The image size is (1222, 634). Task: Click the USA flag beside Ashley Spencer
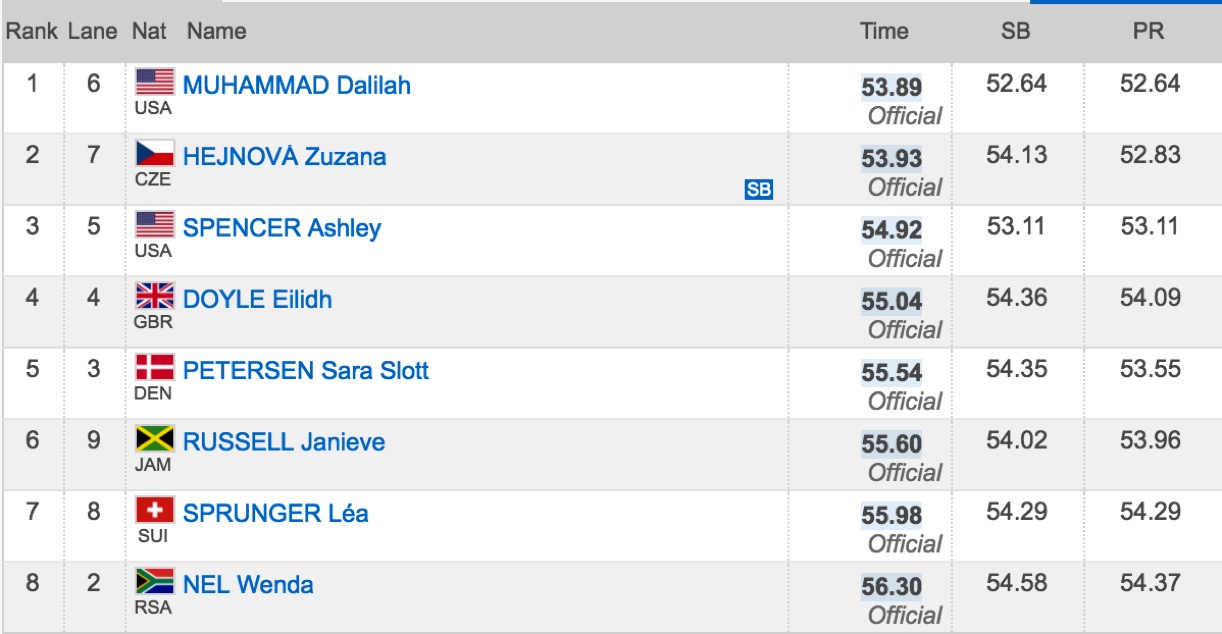155,224
